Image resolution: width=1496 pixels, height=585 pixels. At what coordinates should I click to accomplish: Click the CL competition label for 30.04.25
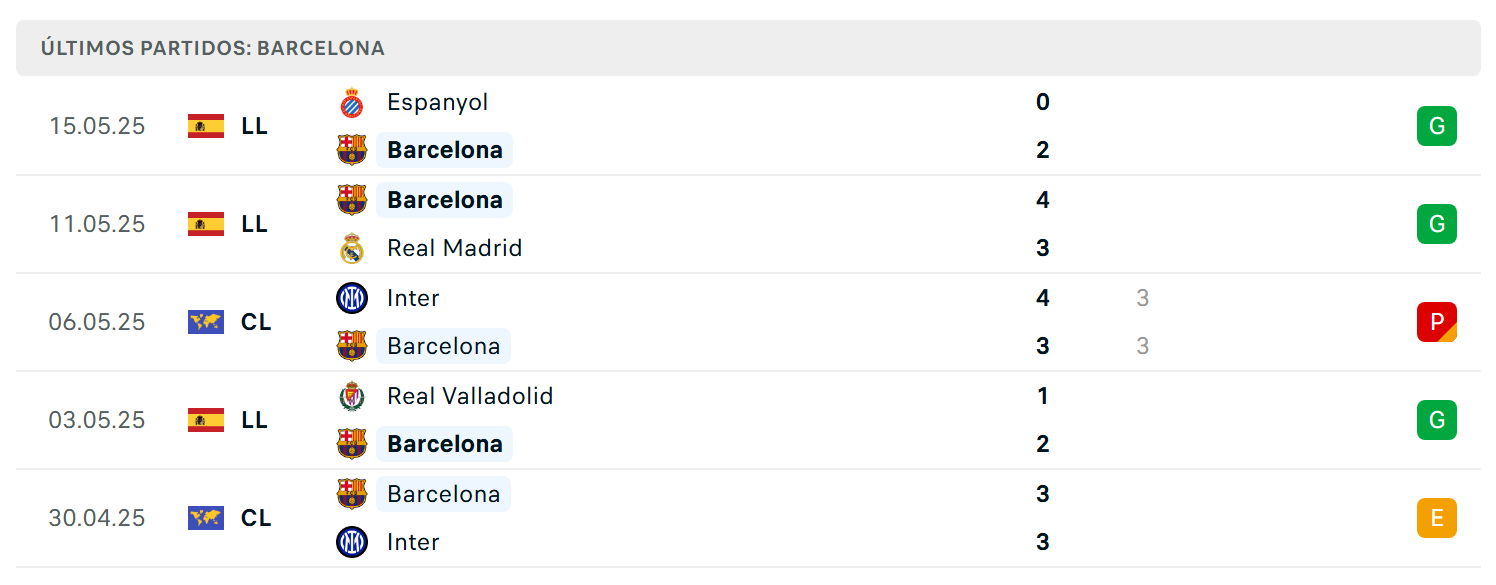[256, 518]
